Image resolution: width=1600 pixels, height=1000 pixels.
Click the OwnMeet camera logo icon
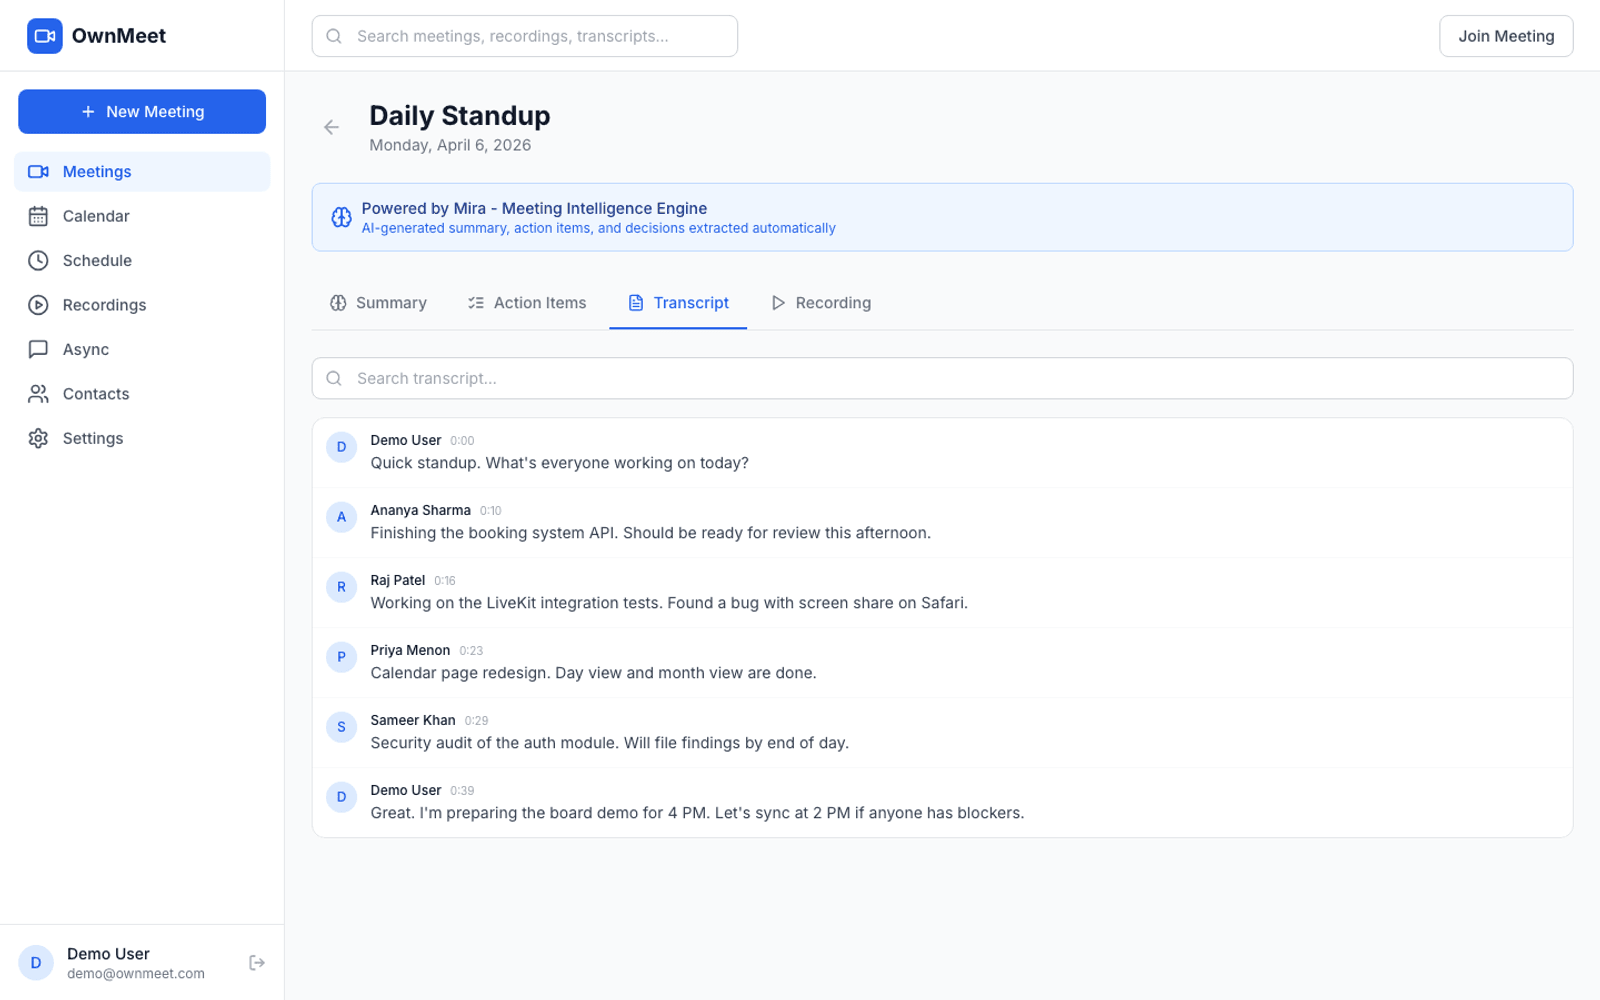44,36
